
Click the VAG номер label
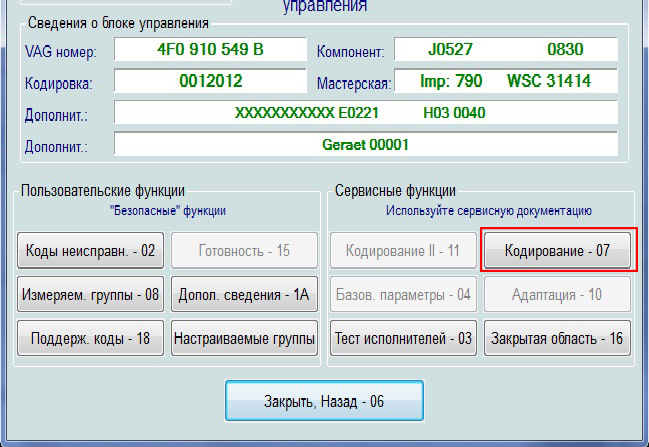[x=60, y=52]
